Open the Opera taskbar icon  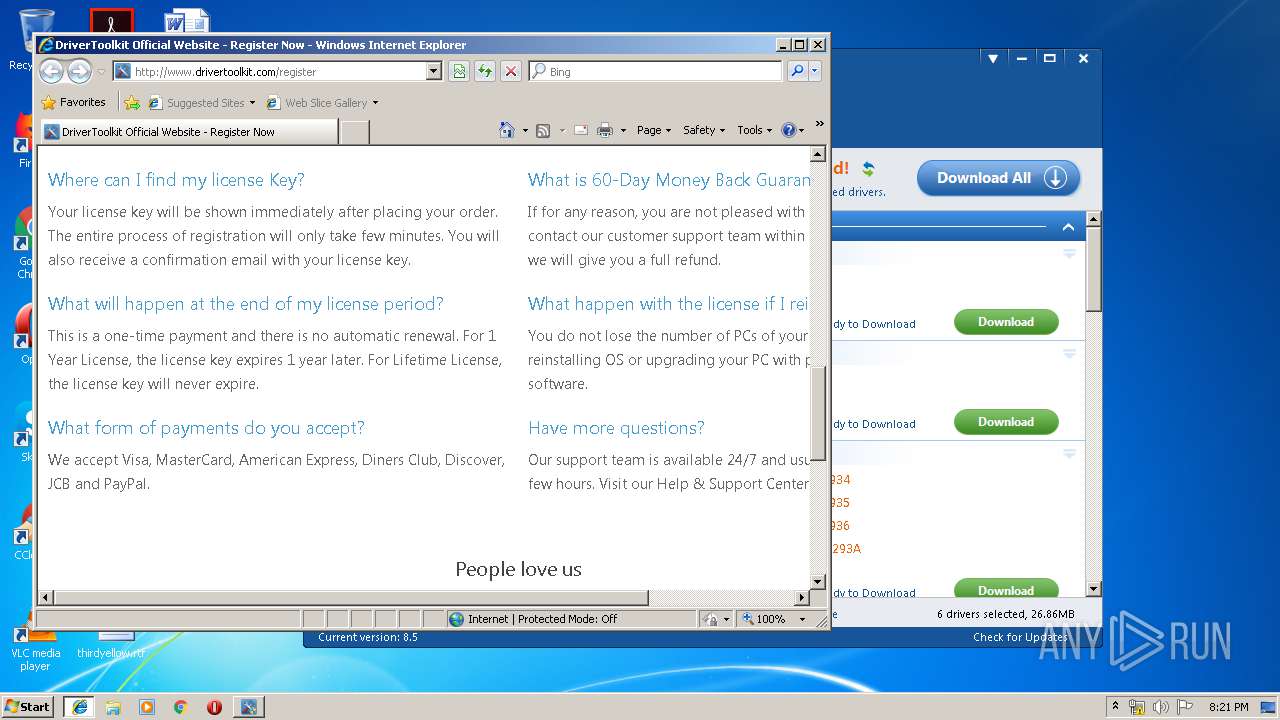tap(214, 707)
